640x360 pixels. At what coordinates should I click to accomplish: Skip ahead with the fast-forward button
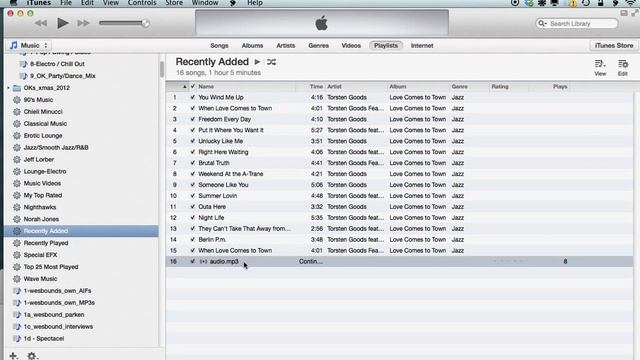(83, 23)
